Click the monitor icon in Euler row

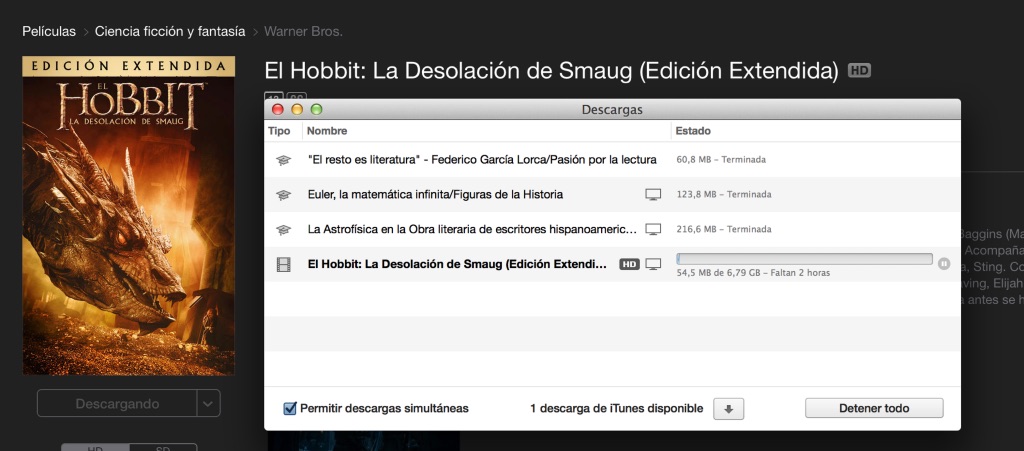653,194
